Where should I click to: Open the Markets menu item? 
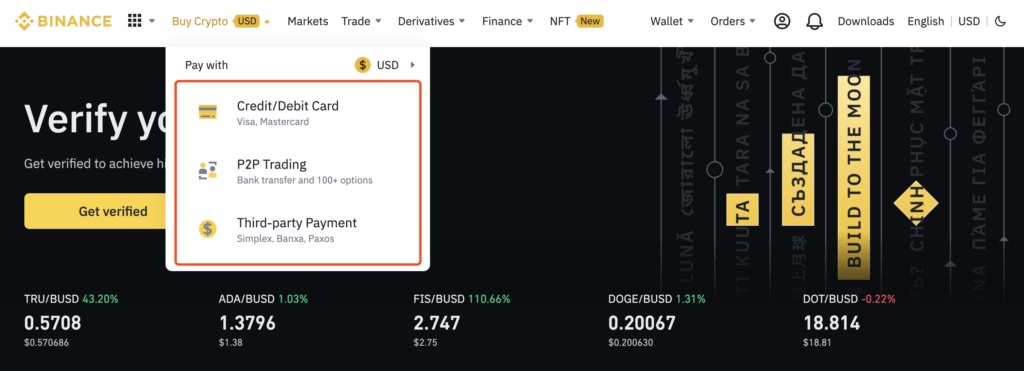click(308, 21)
